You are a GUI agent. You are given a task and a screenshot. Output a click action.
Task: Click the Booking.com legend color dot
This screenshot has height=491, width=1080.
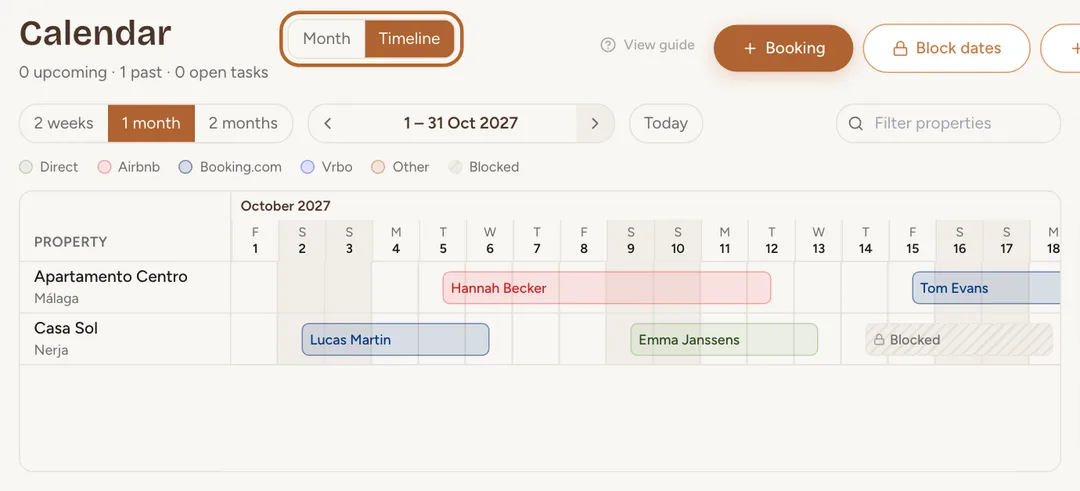[185, 167]
